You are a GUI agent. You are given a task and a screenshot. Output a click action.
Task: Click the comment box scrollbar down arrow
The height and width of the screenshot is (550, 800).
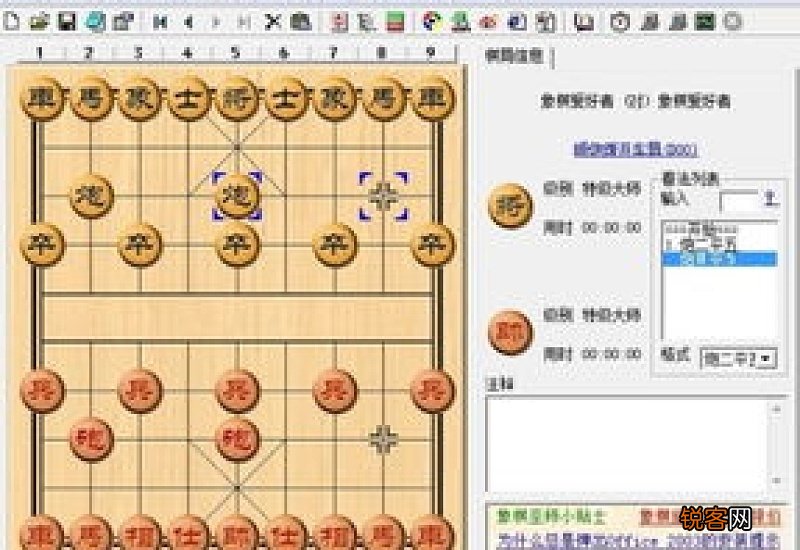click(x=776, y=480)
